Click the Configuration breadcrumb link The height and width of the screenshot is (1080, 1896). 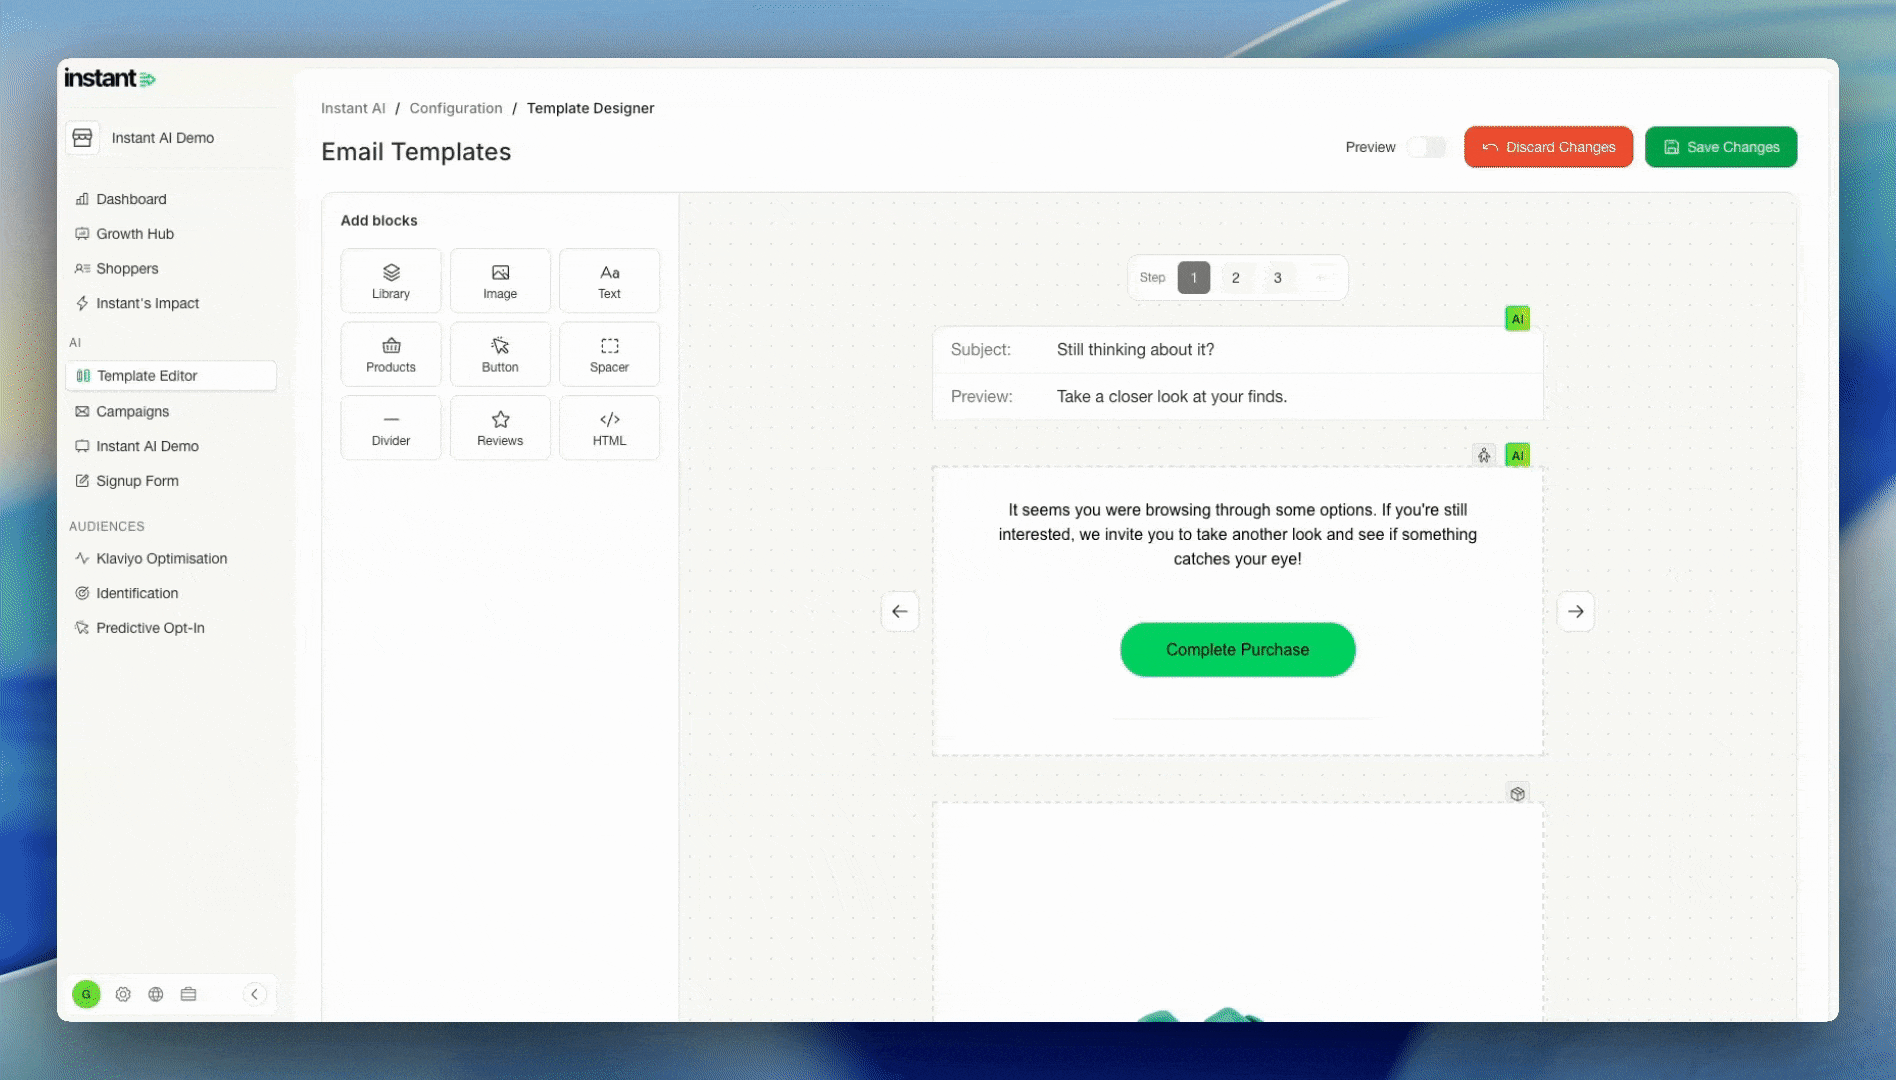456,108
